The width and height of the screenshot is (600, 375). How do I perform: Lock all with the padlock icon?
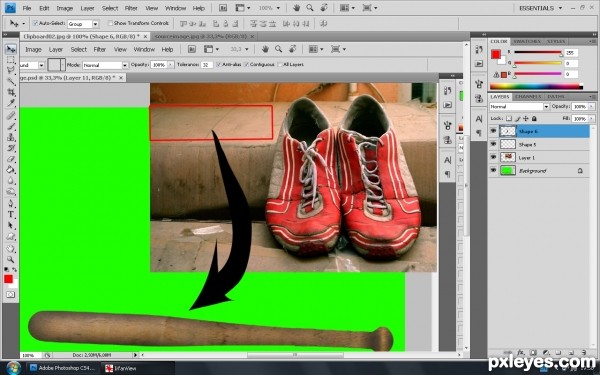tap(534, 119)
